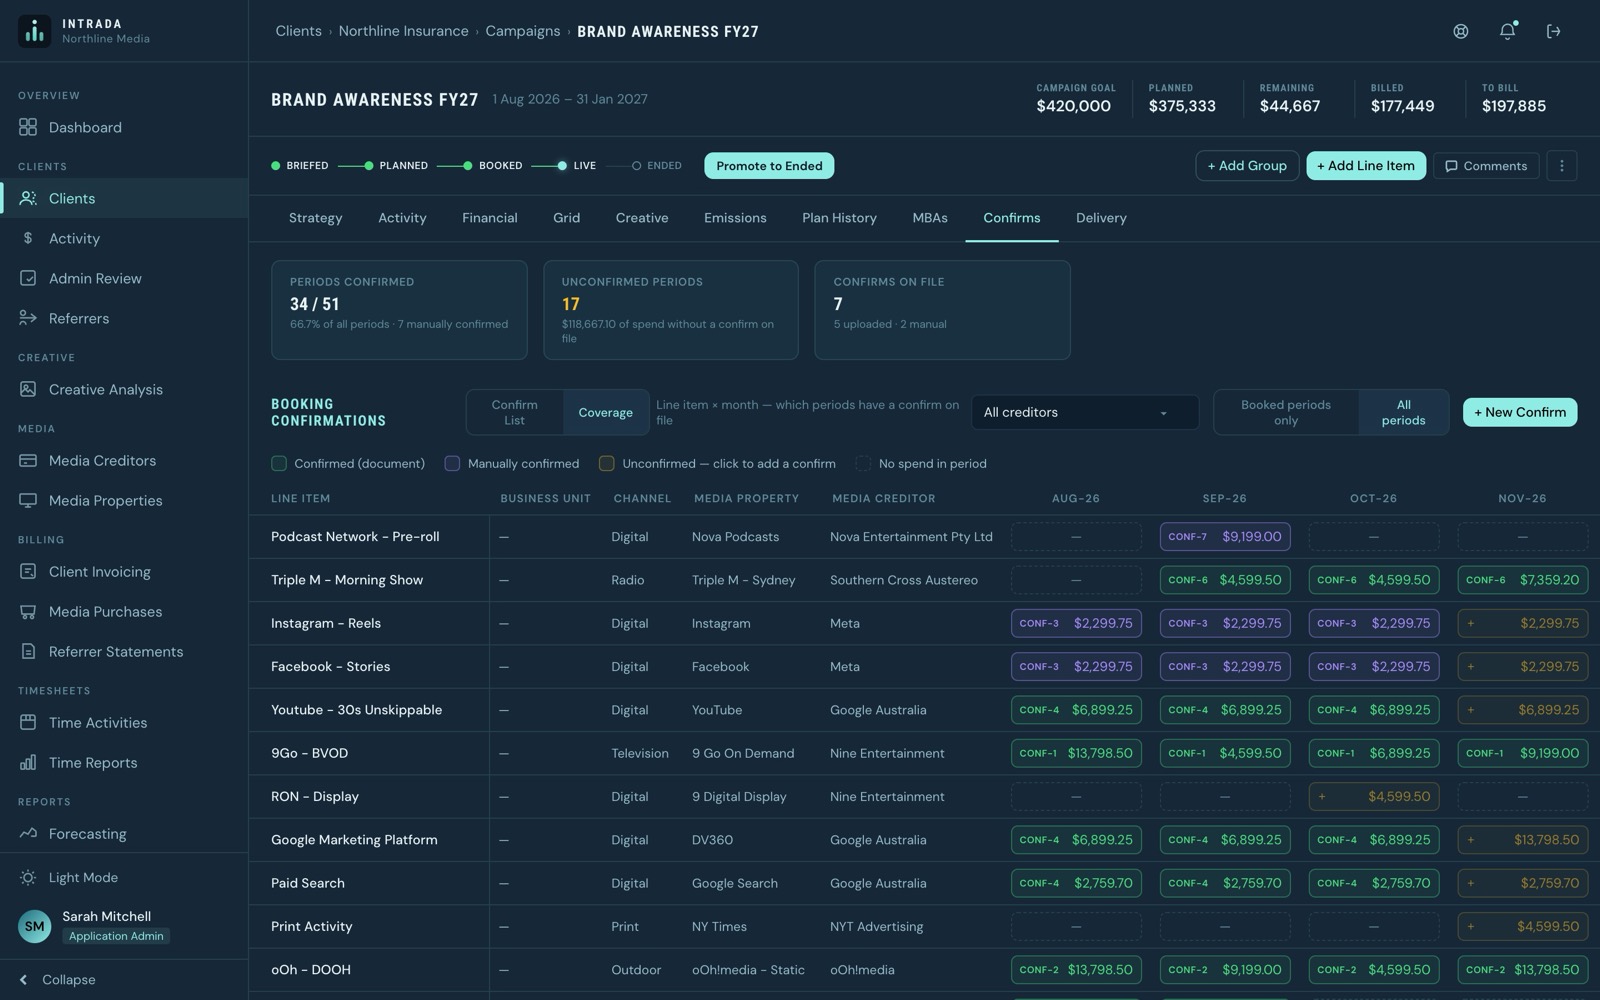Select All periods toggle
The width and height of the screenshot is (1600, 1000).
coord(1403,412)
